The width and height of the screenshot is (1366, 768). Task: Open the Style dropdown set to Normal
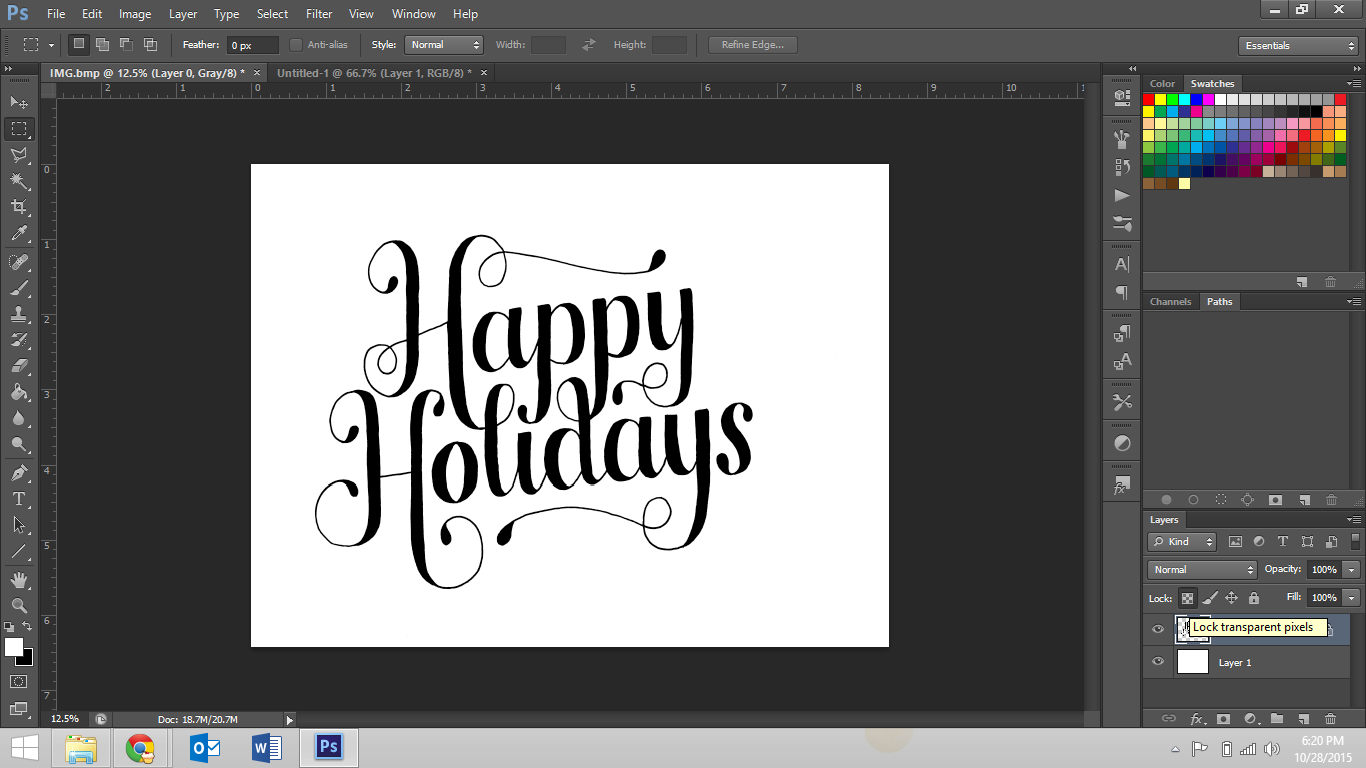click(x=444, y=45)
